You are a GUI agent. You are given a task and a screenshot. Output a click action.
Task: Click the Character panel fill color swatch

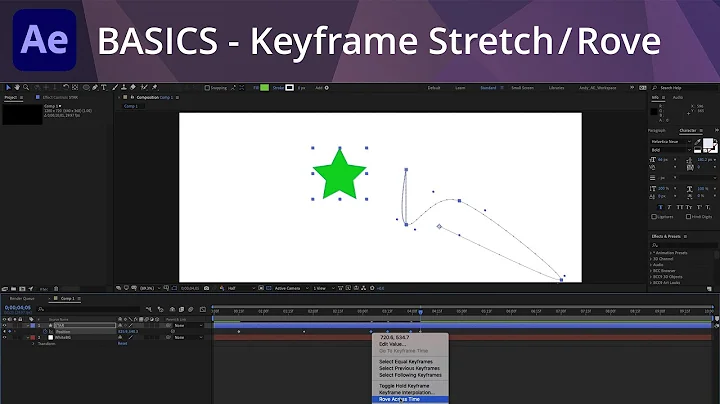708,144
